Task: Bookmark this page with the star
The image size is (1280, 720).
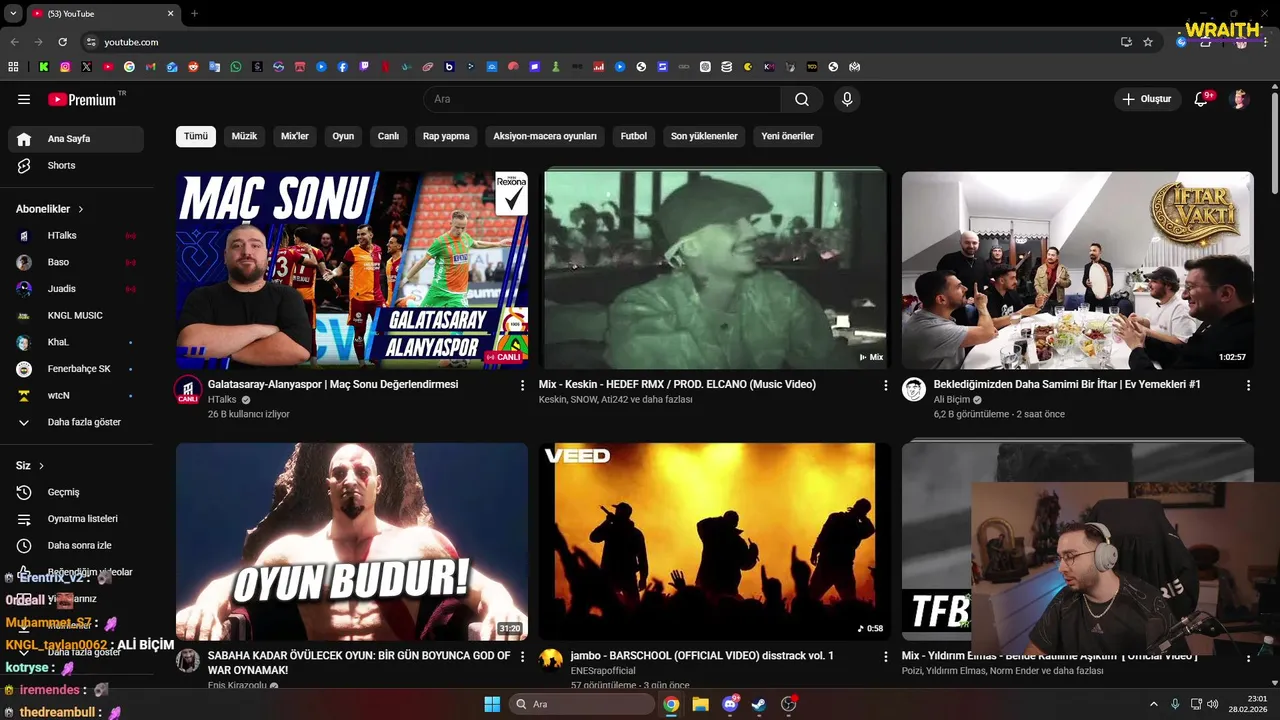Action: point(1148,42)
